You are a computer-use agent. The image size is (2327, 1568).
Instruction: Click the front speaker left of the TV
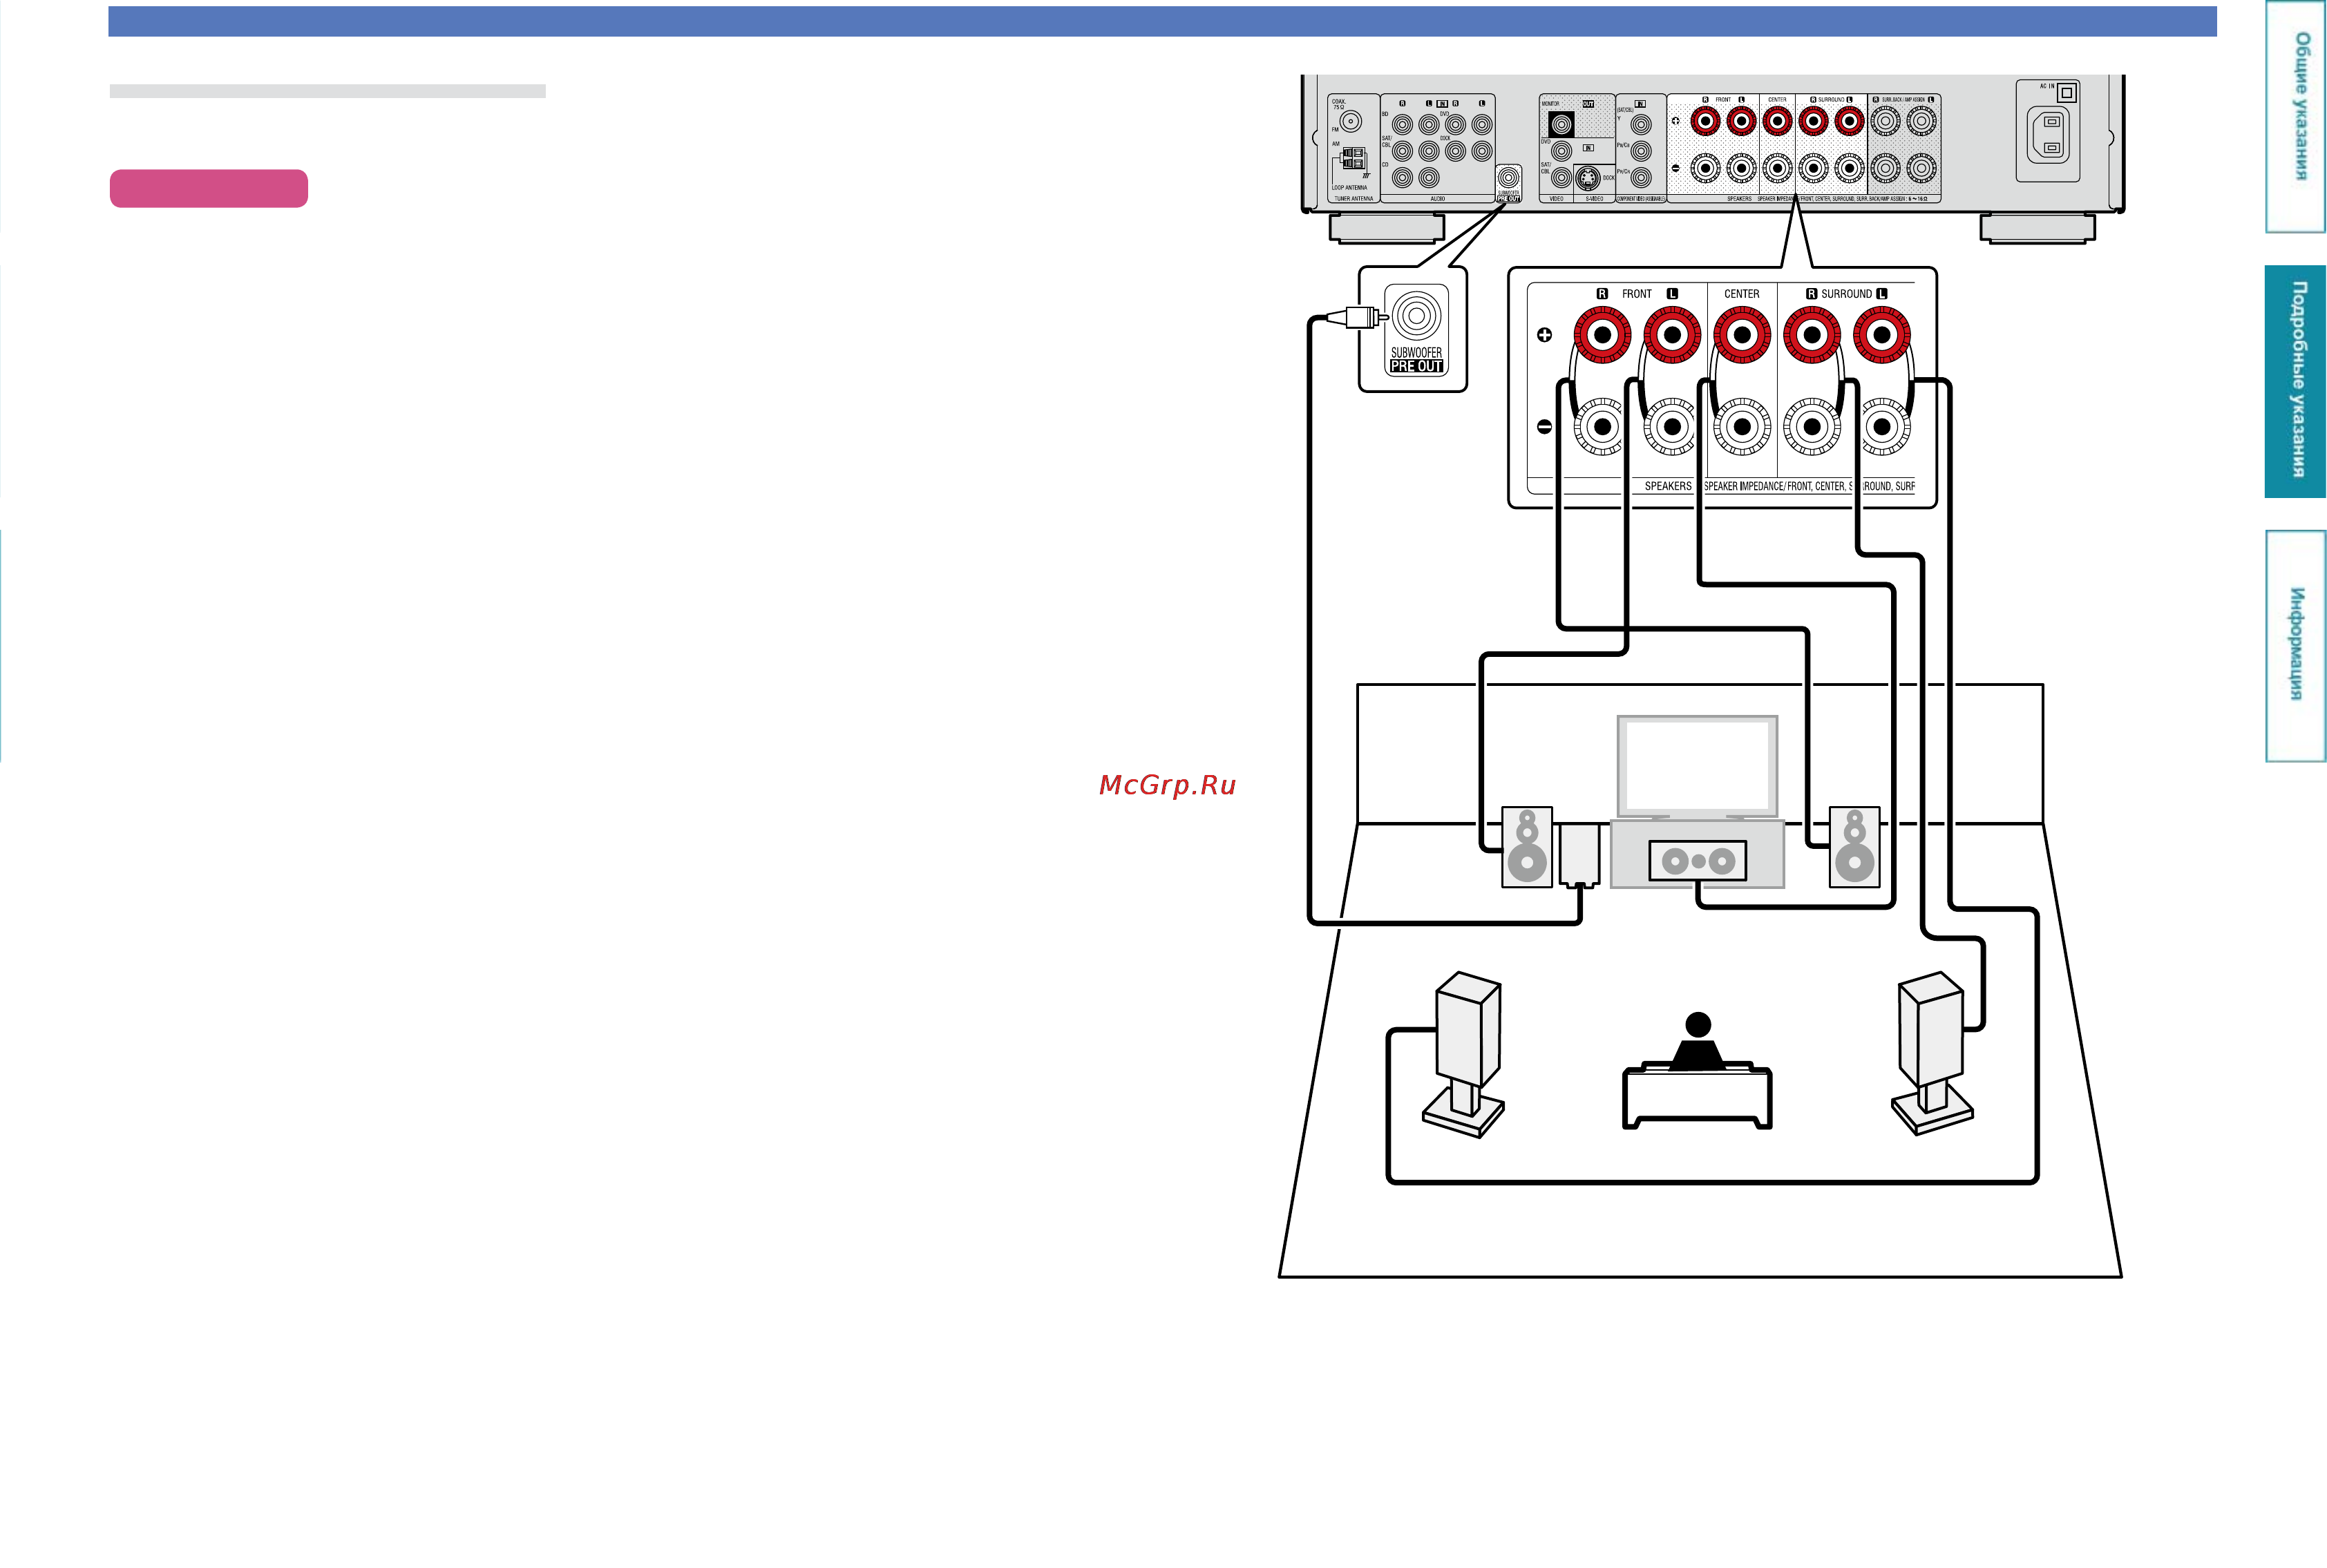tap(1527, 847)
